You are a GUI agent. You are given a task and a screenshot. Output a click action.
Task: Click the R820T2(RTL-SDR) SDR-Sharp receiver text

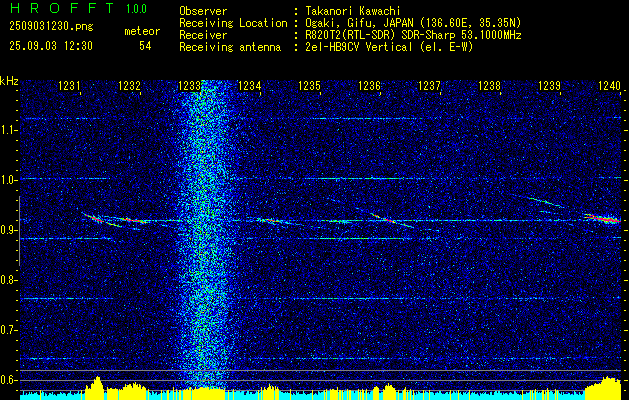pyautogui.click(x=413, y=35)
